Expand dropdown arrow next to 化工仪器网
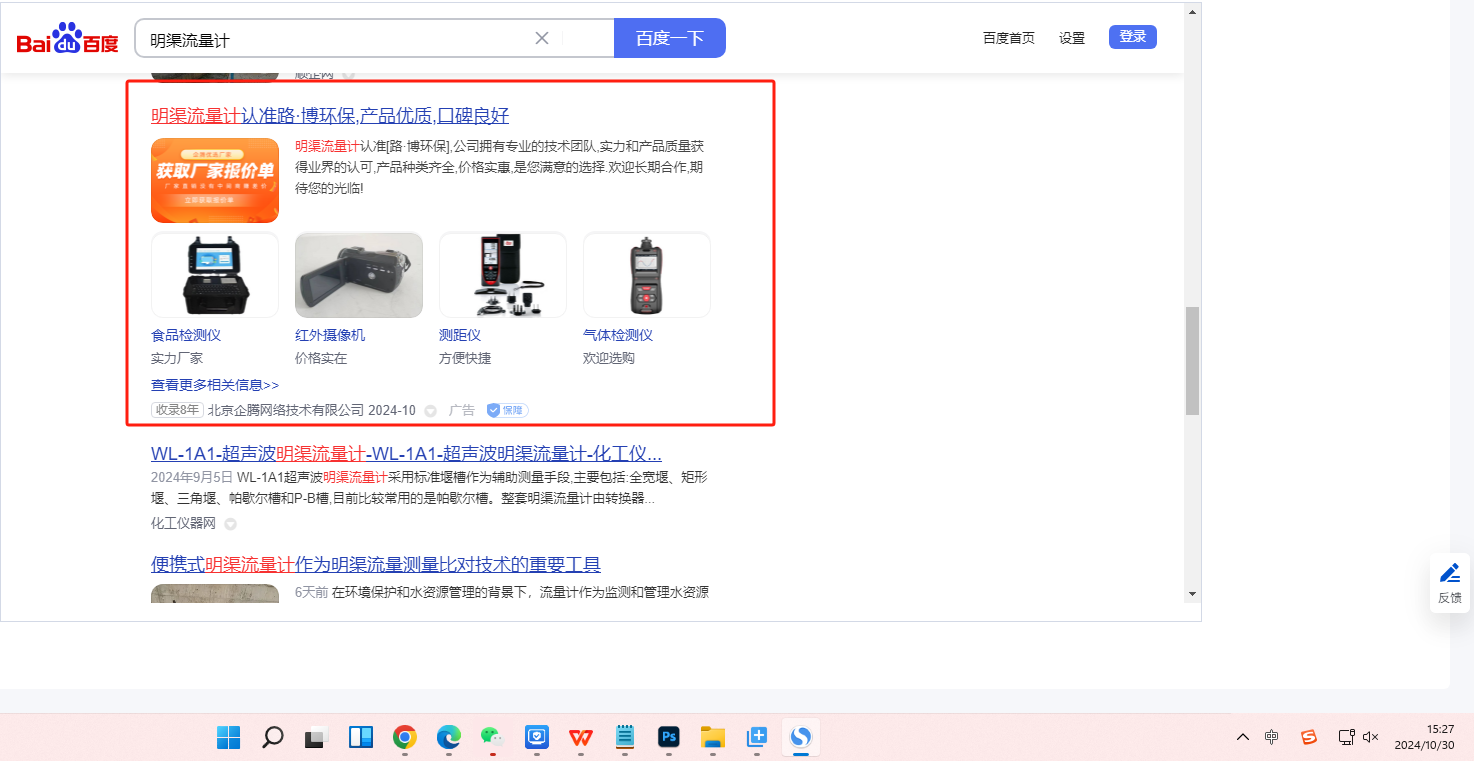 (230, 524)
